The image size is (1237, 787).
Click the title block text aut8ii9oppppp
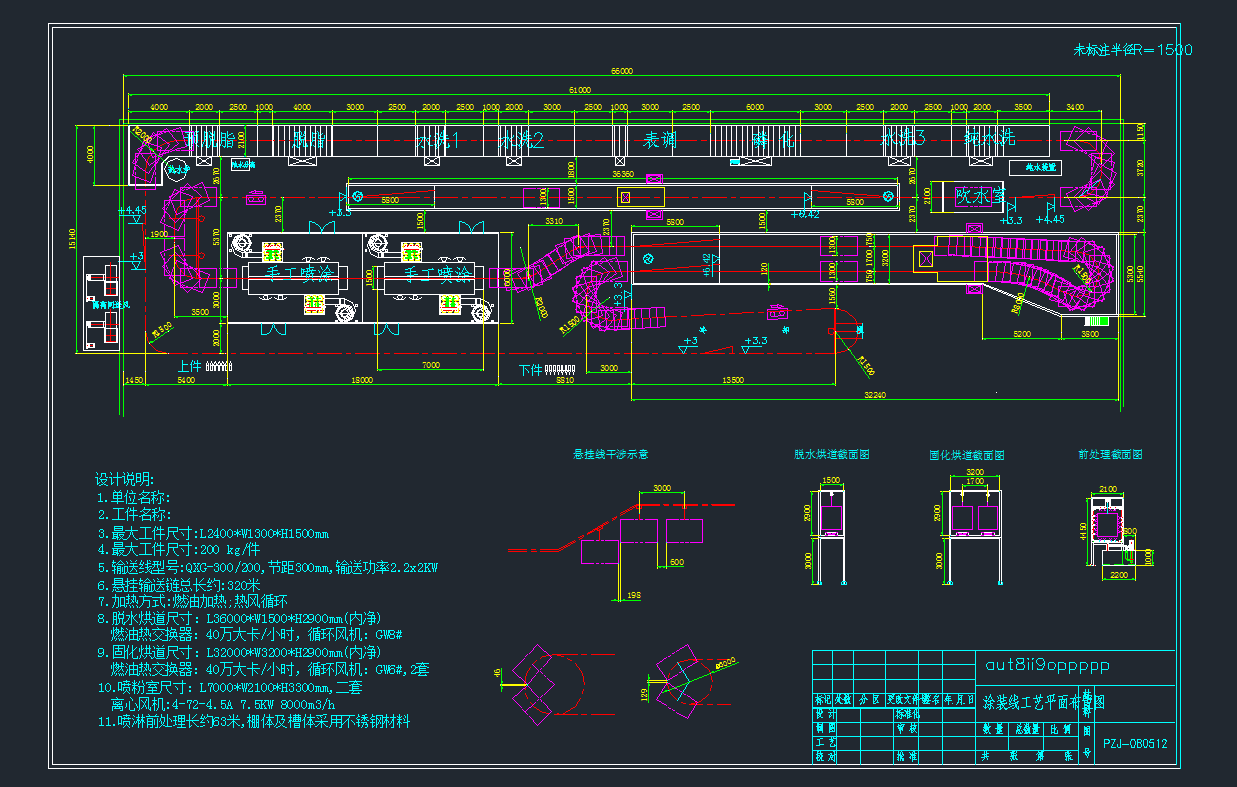point(1047,665)
